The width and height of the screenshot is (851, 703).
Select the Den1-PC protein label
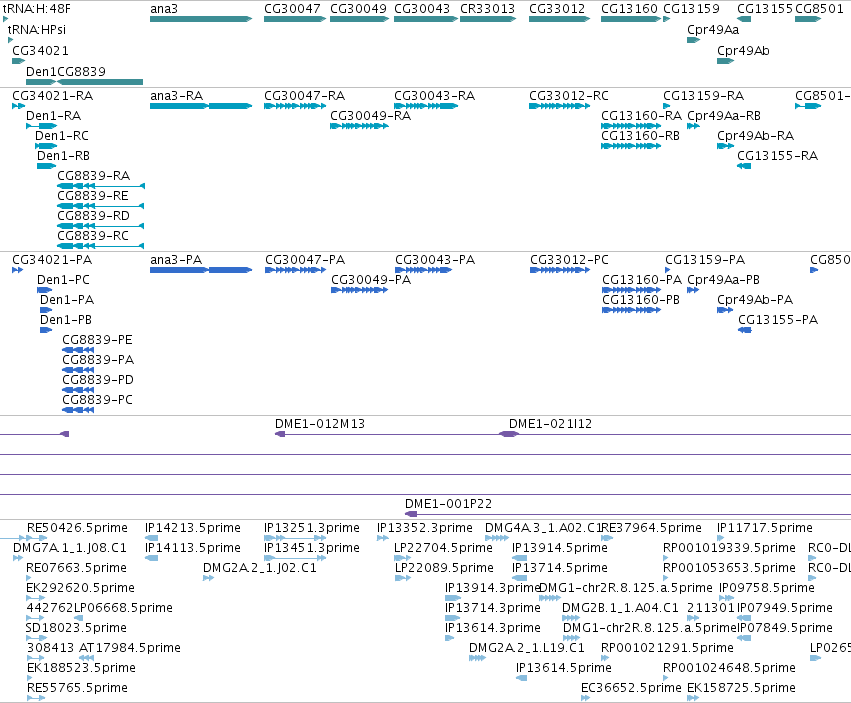(x=63, y=280)
